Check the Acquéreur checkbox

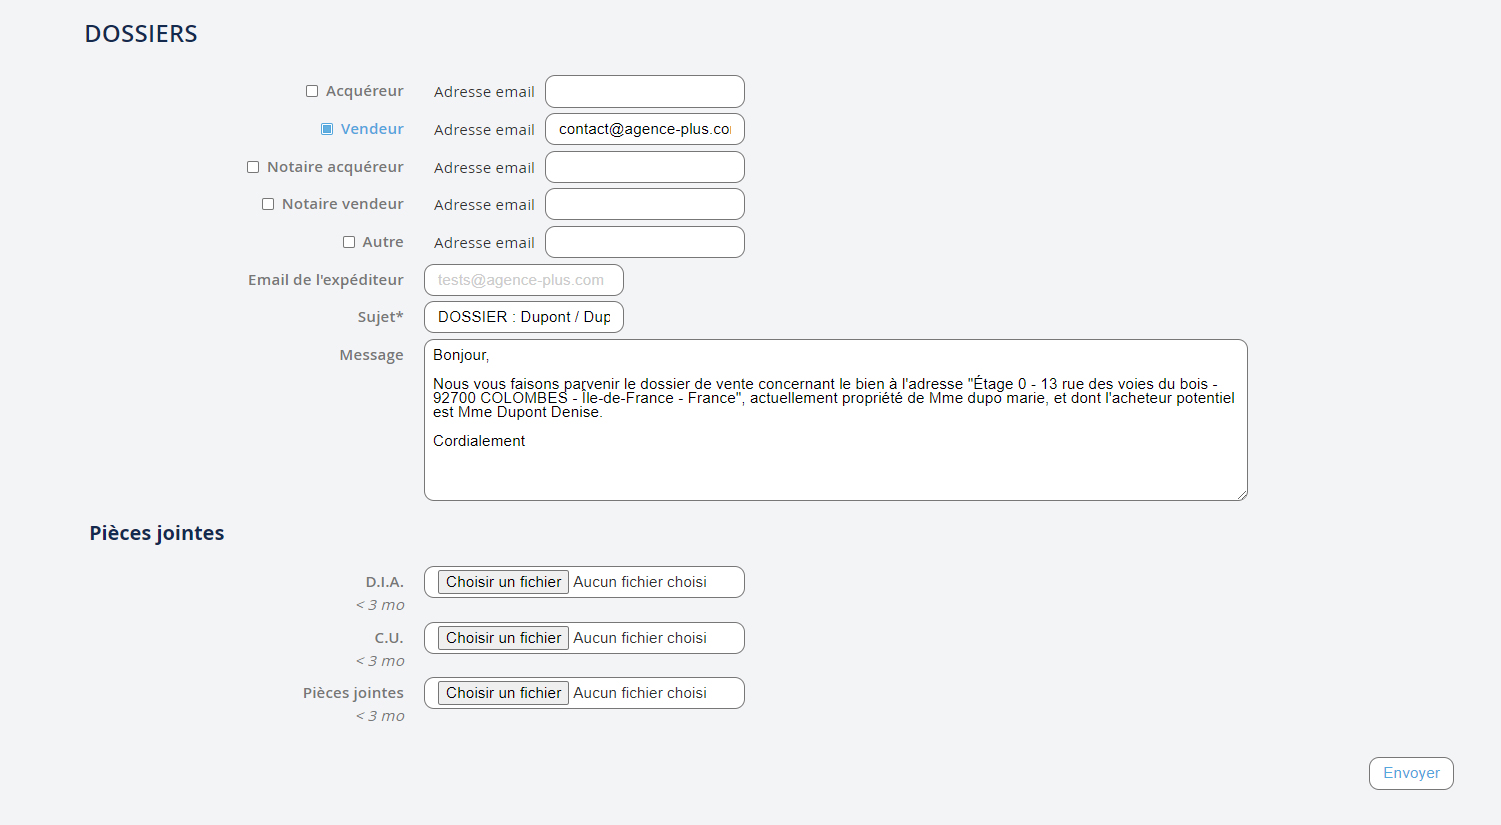(312, 91)
